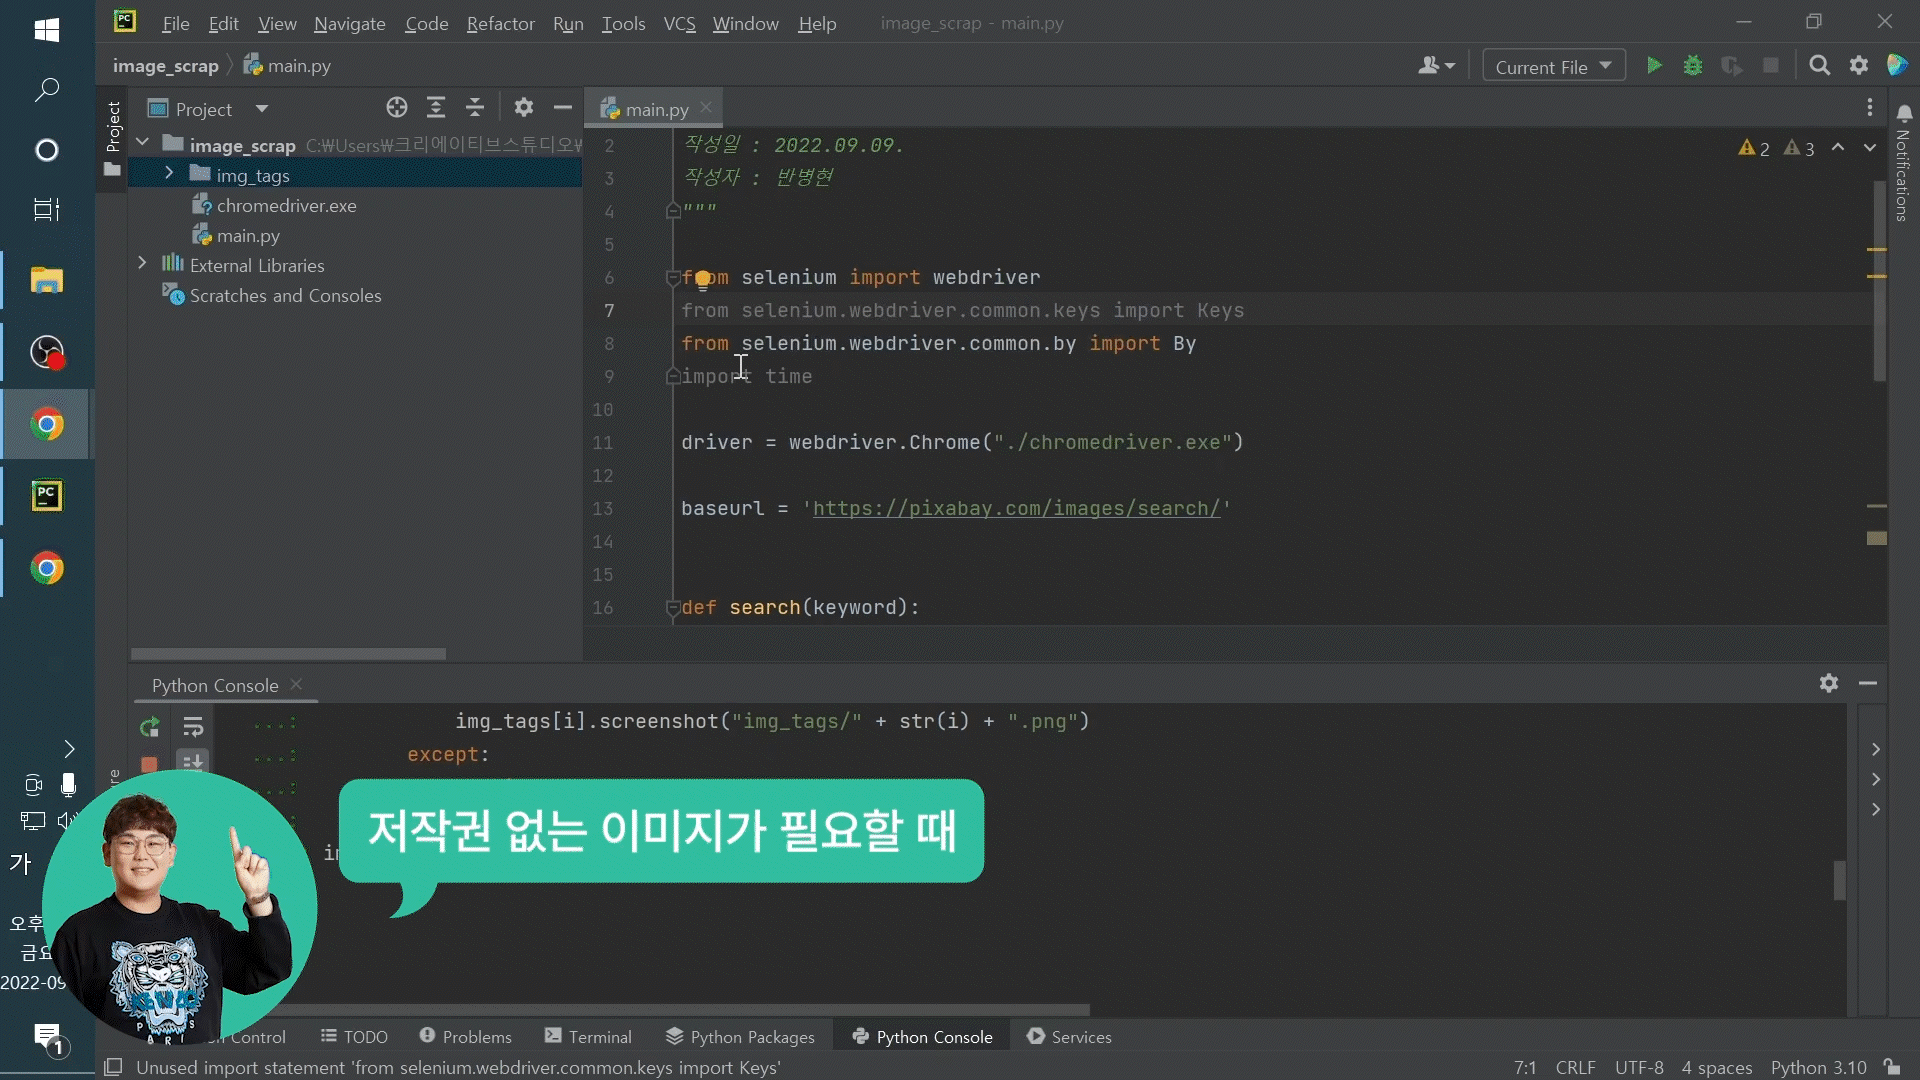The width and height of the screenshot is (1920, 1080).
Task: Open the Refactor menu
Action: click(x=500, y=23)
